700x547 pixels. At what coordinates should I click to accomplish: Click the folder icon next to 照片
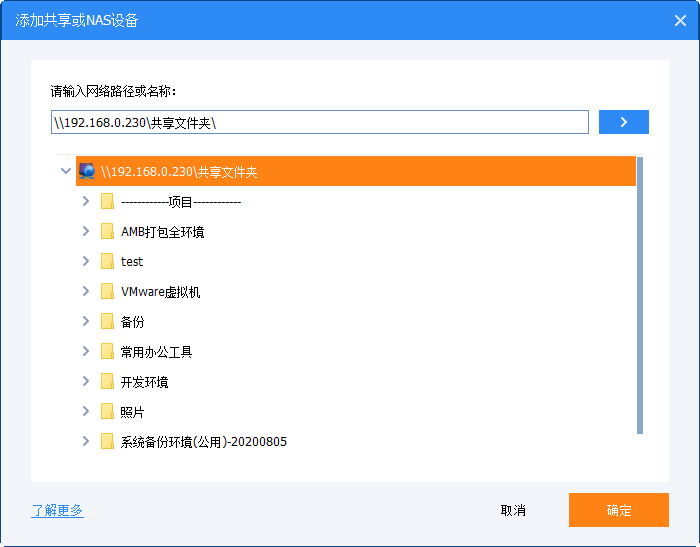pyautogui.click(x=107, y=412)
